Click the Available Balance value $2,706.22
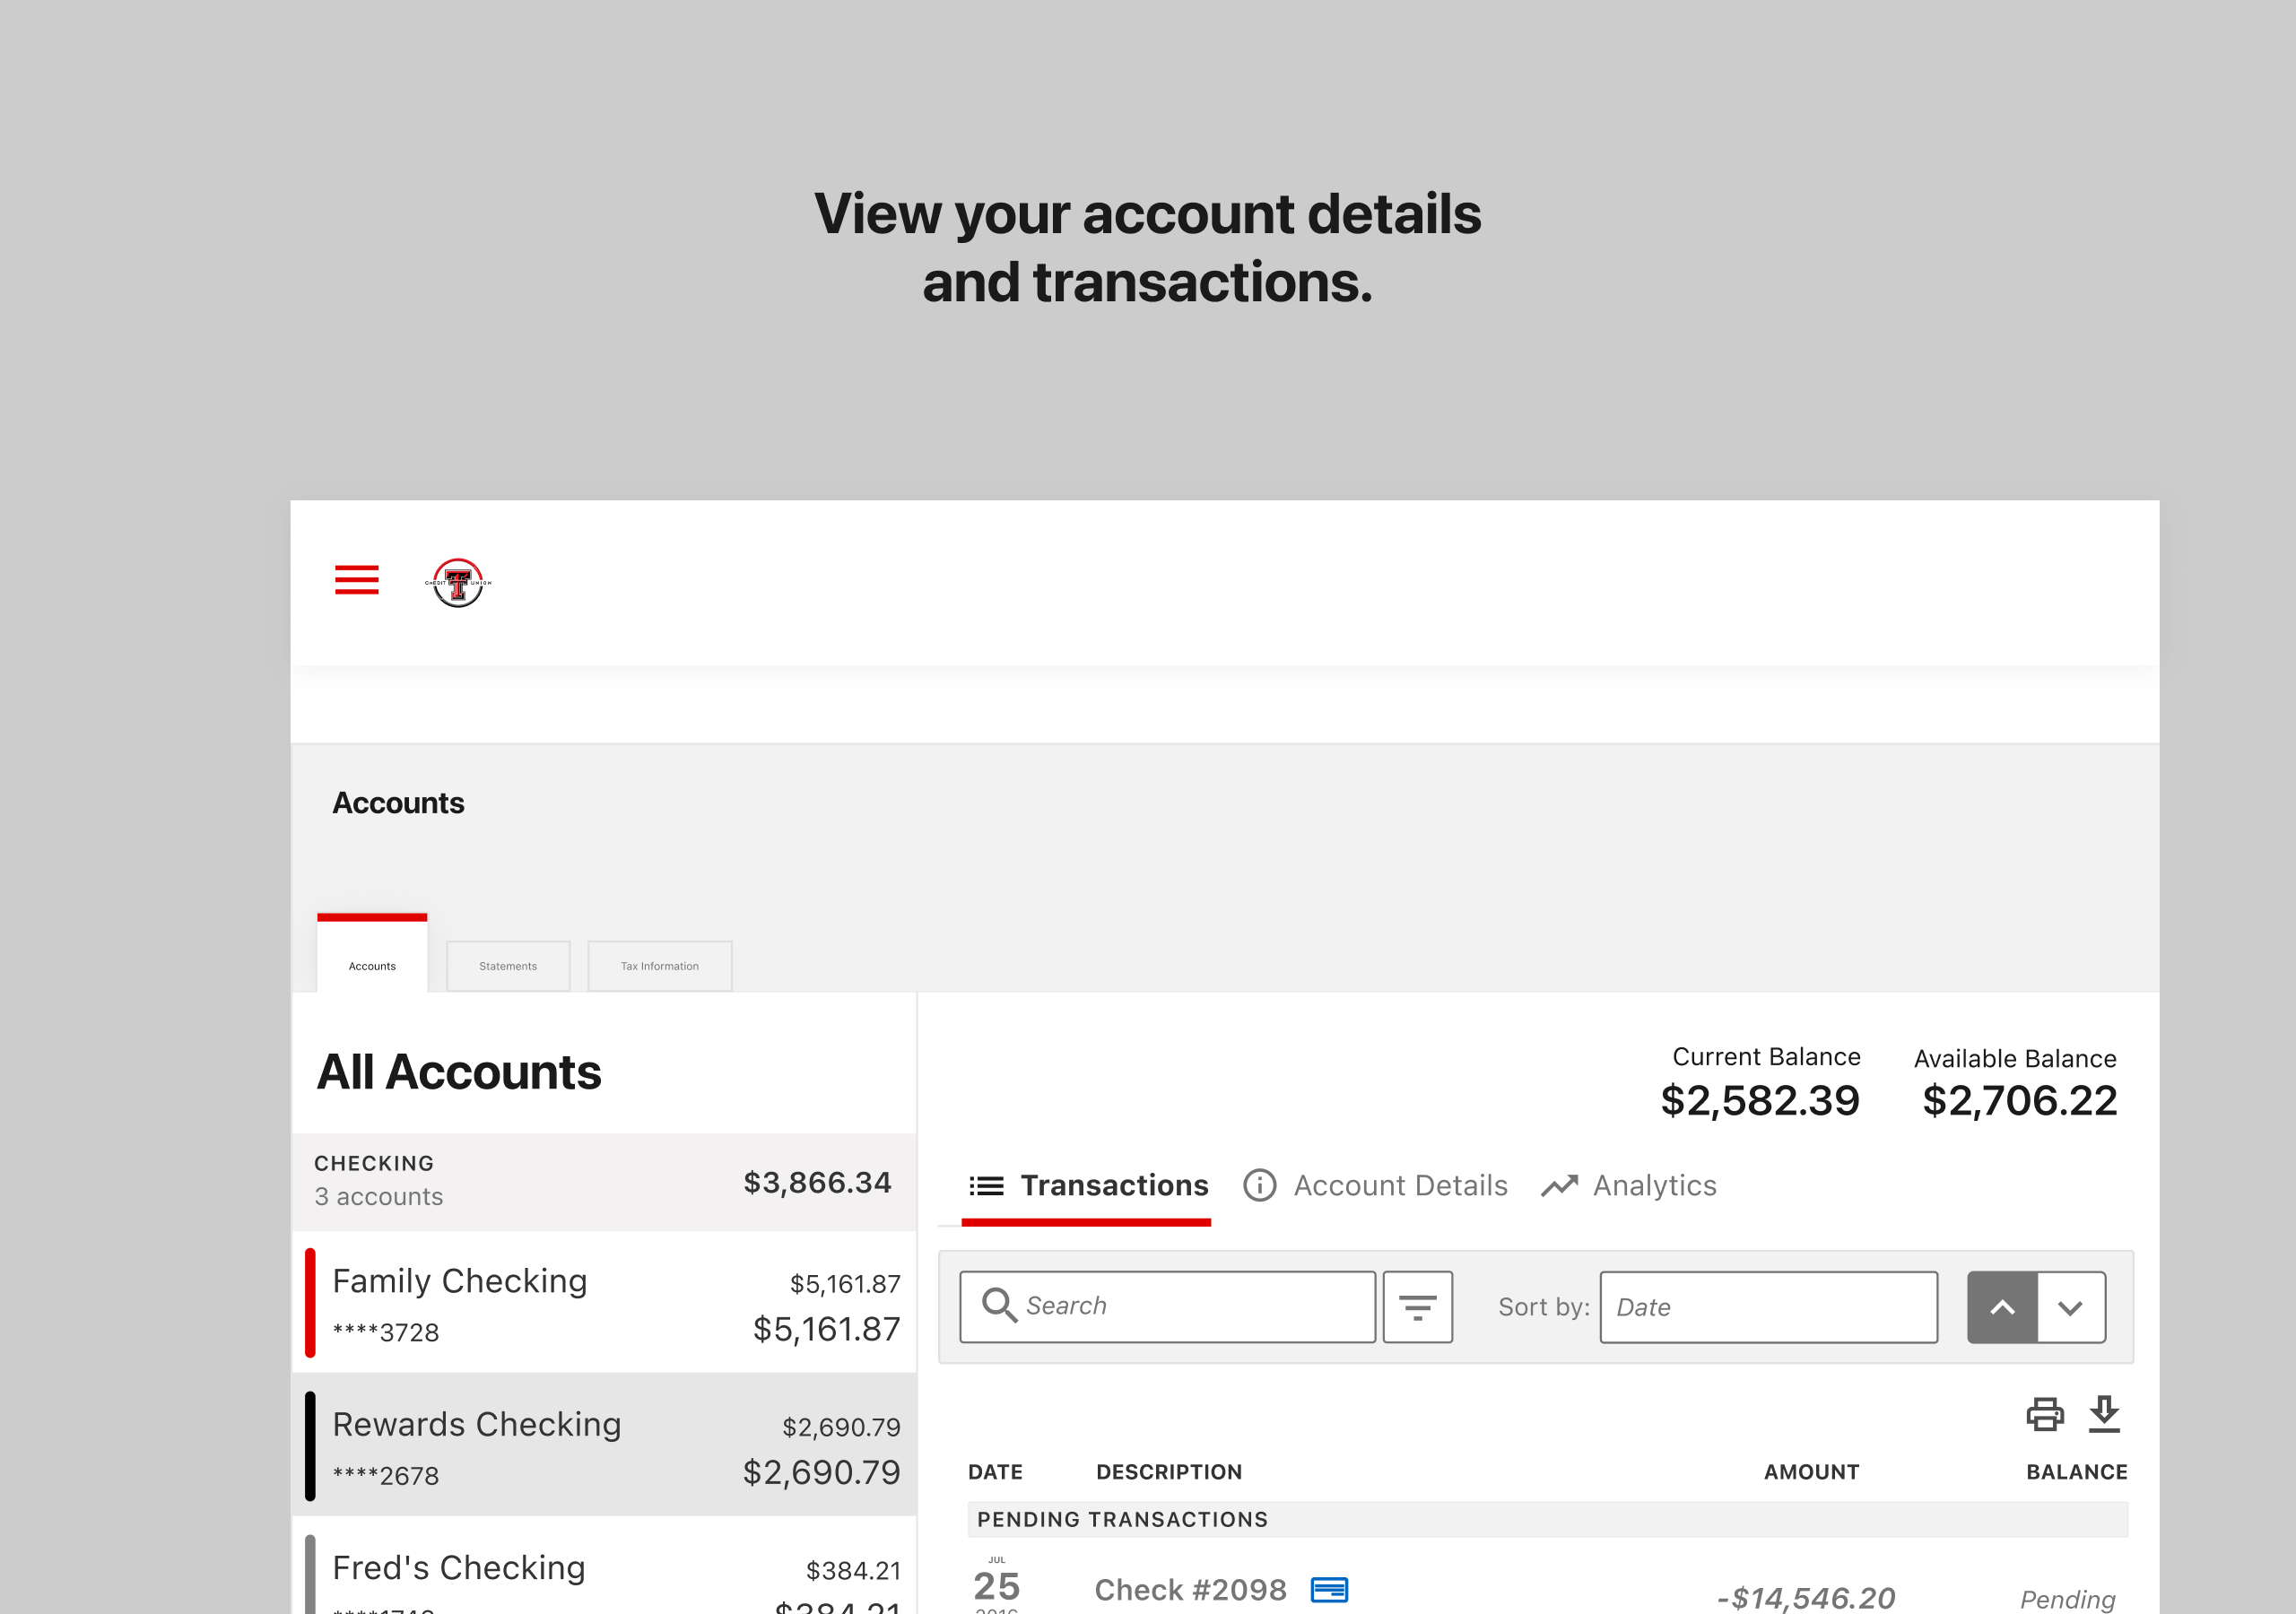2296x1614 pixels. click(2020, 1101)
